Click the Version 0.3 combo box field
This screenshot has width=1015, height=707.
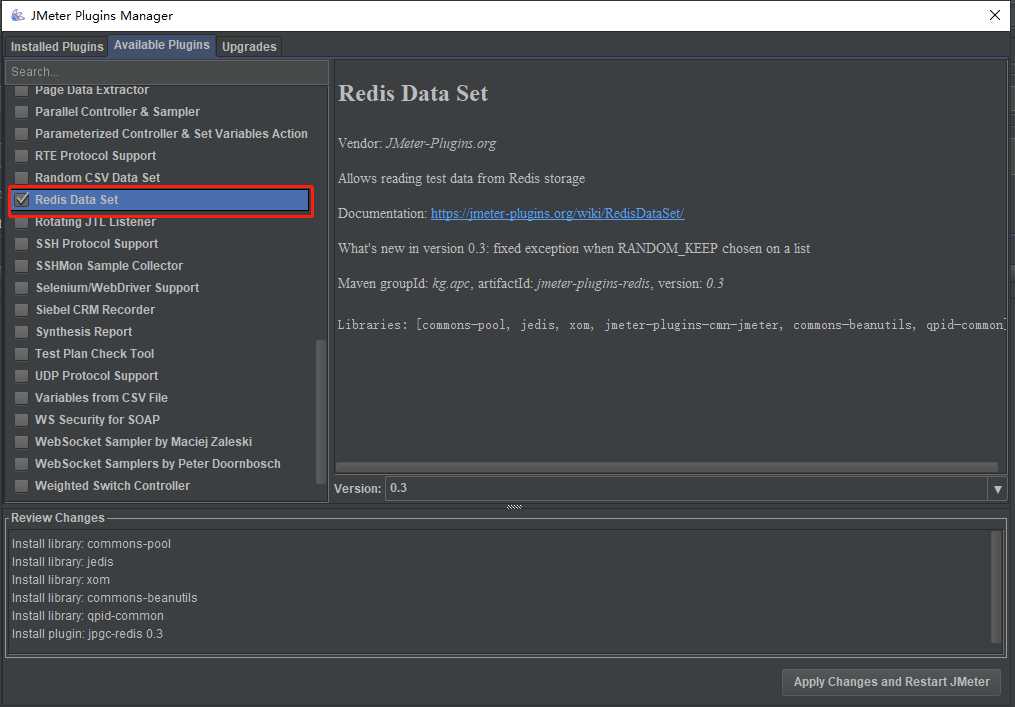pos(686,489)
